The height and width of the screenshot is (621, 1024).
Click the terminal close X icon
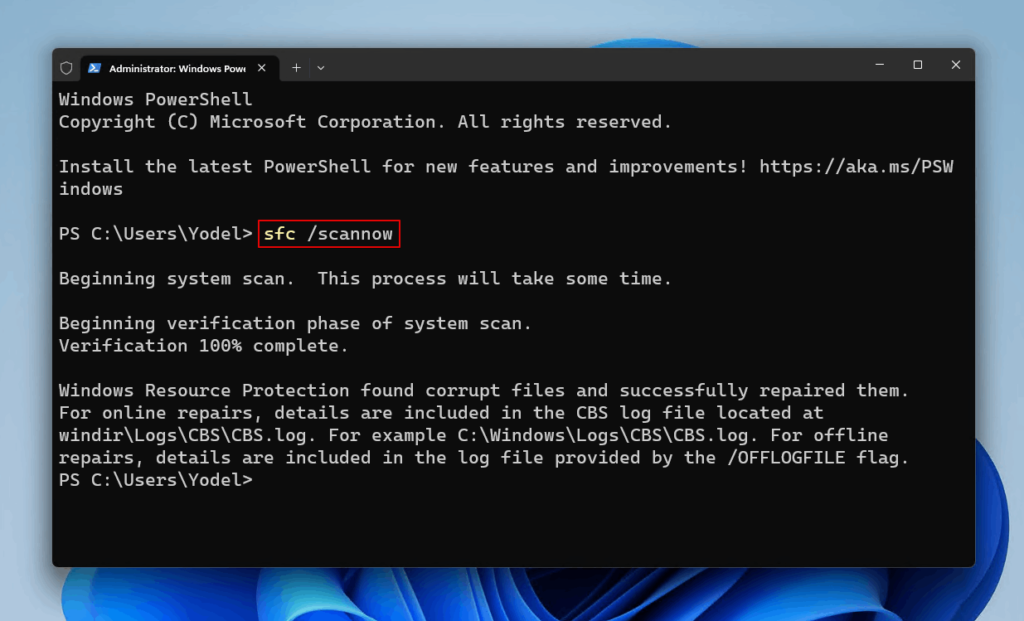tap(955, 64)
